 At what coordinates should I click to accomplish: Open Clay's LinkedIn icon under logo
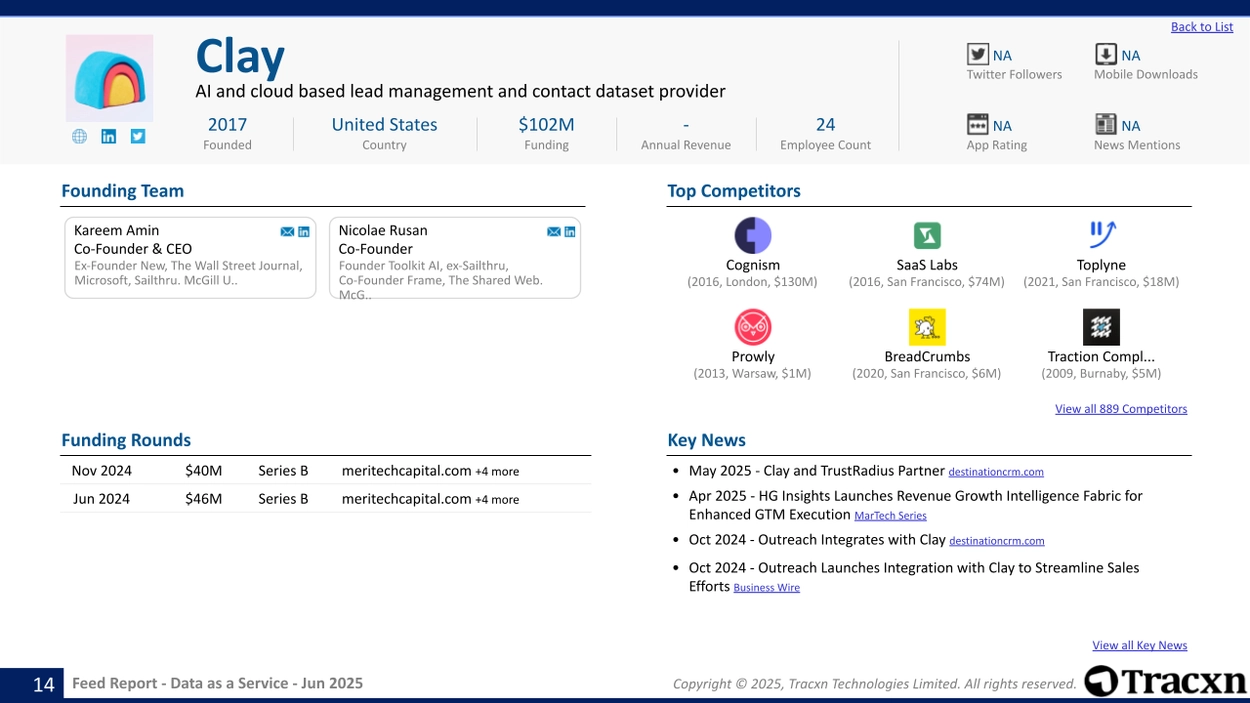pyautogui.click(x=108, y=136)
